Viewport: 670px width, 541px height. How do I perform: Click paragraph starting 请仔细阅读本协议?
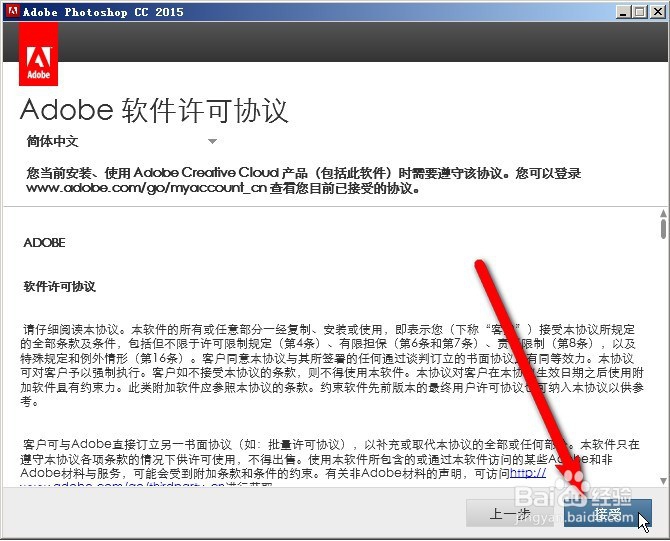(332, 366)
